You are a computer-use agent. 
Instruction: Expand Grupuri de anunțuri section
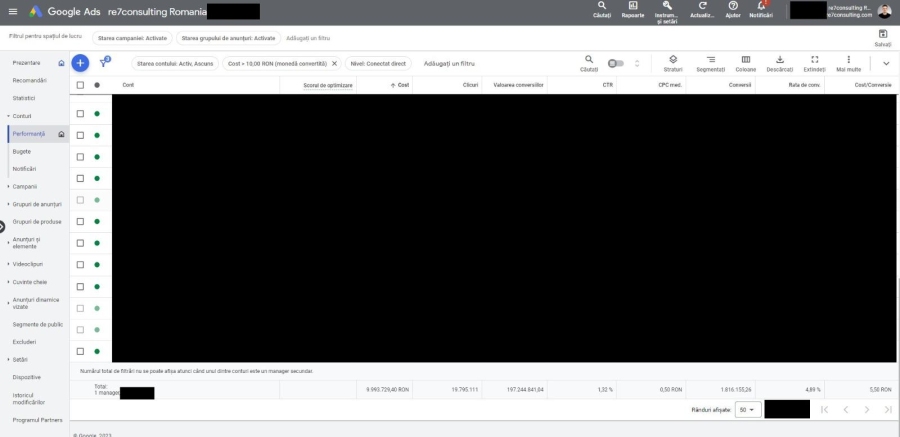[x=8, y=204]
